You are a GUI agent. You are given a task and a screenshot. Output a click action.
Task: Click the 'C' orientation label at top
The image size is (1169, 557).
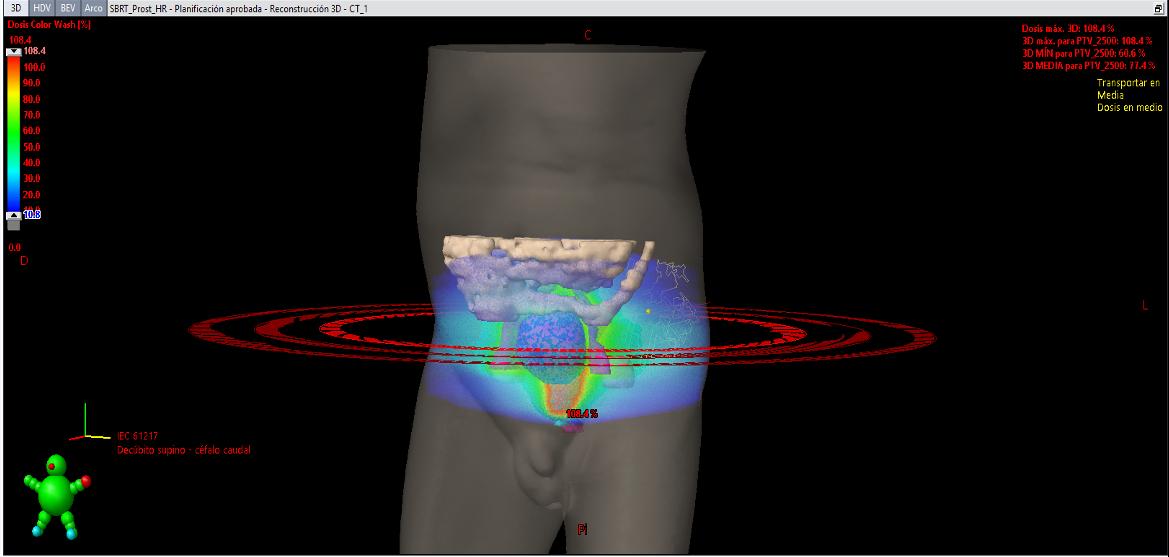tap(587, 35)
